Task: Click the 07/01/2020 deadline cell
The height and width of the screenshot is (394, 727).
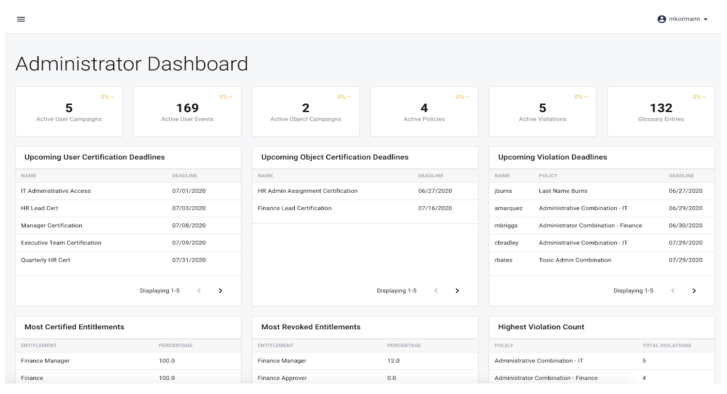Action: pos(189,191)
